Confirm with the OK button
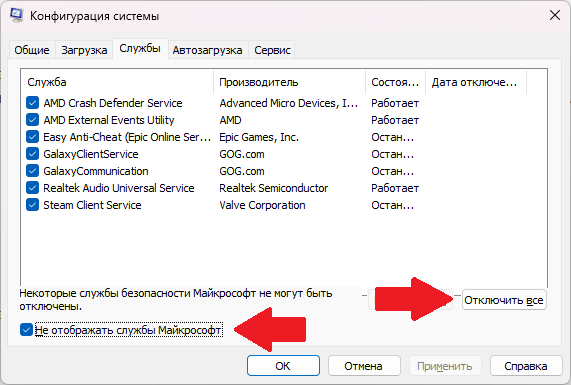 click(x=283, y=366)
